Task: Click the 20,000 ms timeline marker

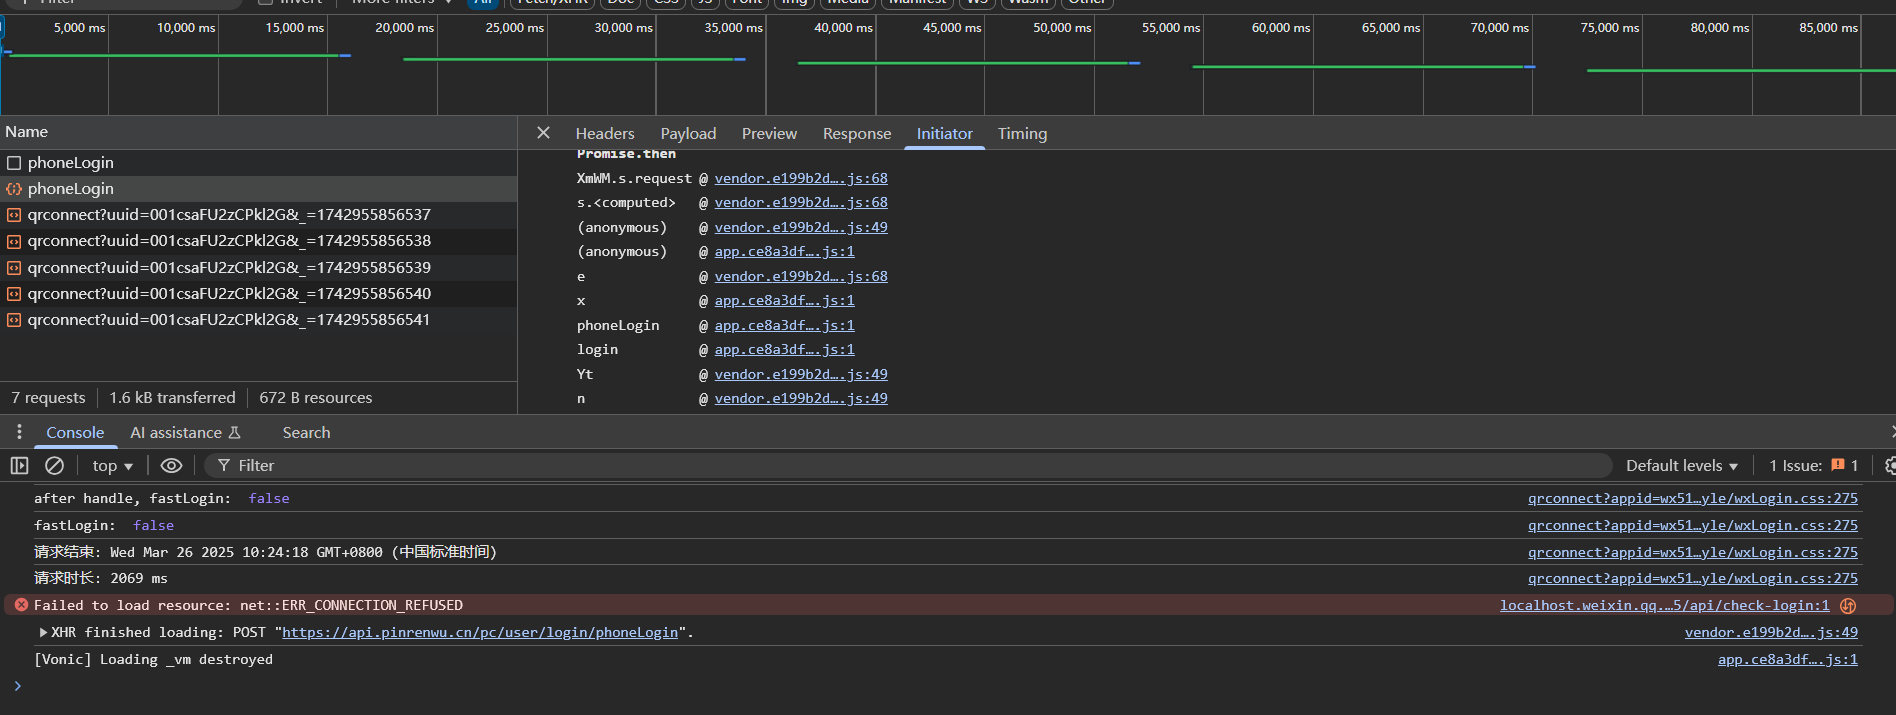Action: [x=404, y=28]
